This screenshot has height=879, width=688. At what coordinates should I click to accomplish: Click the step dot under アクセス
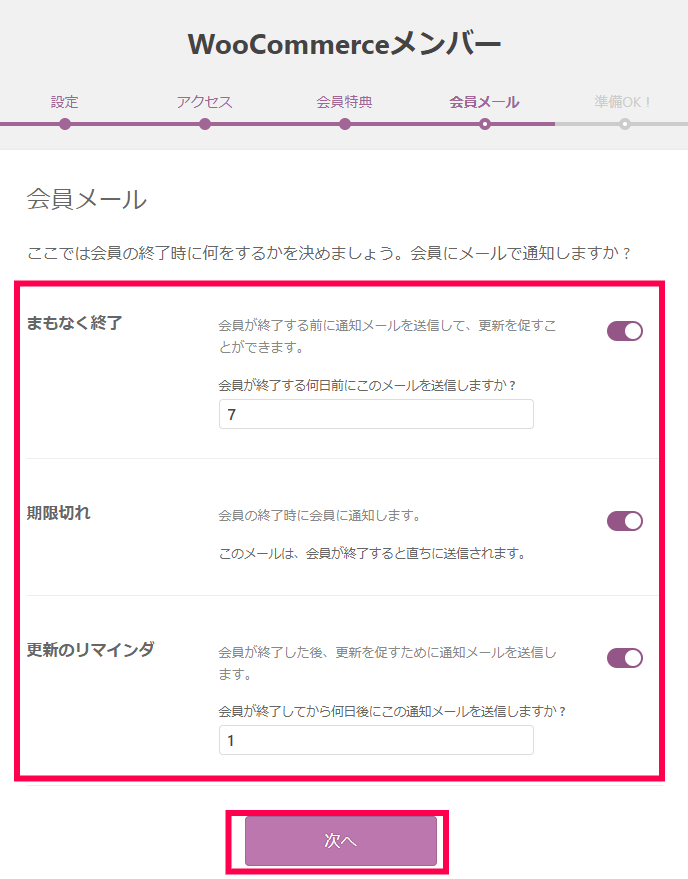pyautogui.click(x=205, y=124)
